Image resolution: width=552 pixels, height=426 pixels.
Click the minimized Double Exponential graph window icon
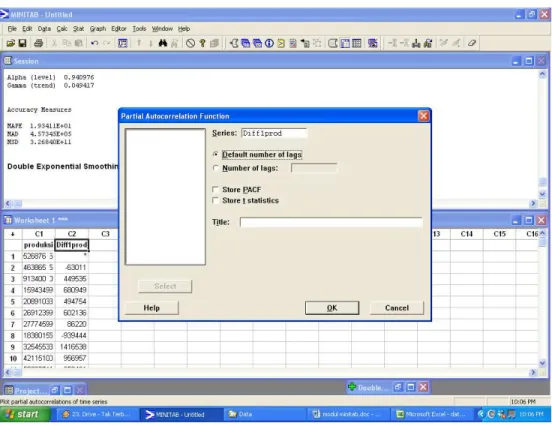pyautogui.click(x=352, y=387)
